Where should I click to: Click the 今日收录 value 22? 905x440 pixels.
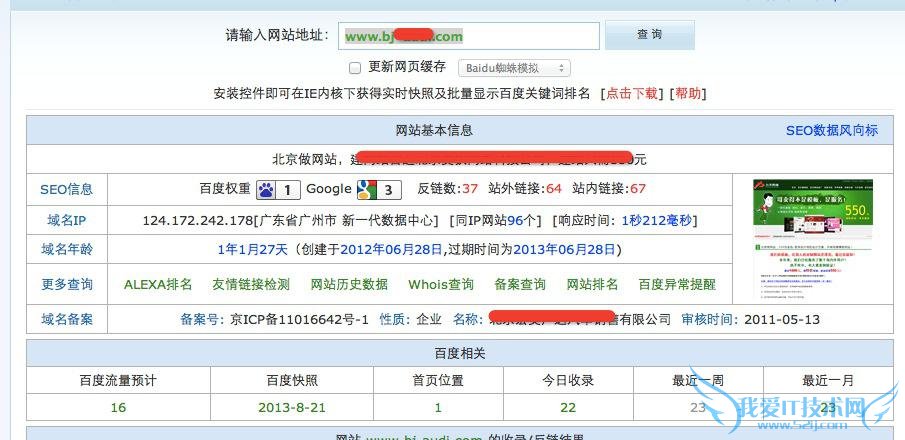coord(568,408)
